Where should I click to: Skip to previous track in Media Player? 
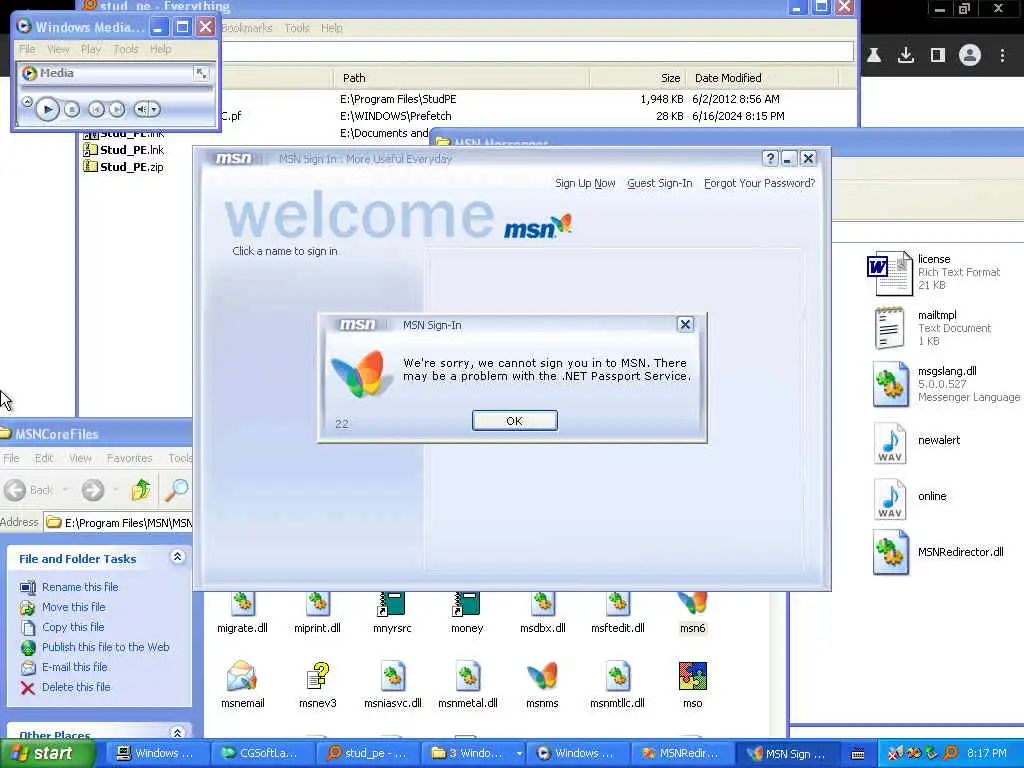click(x=95, y=110)
